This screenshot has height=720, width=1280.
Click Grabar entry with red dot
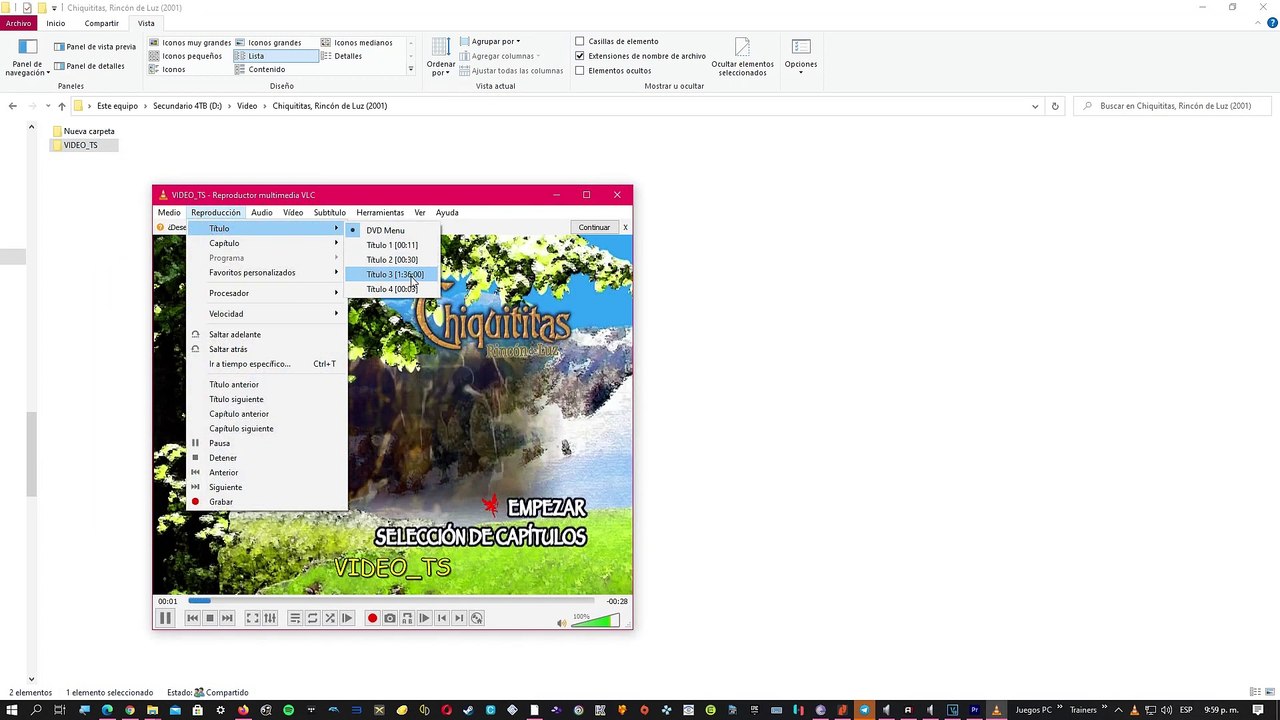[x=267, y=502]
